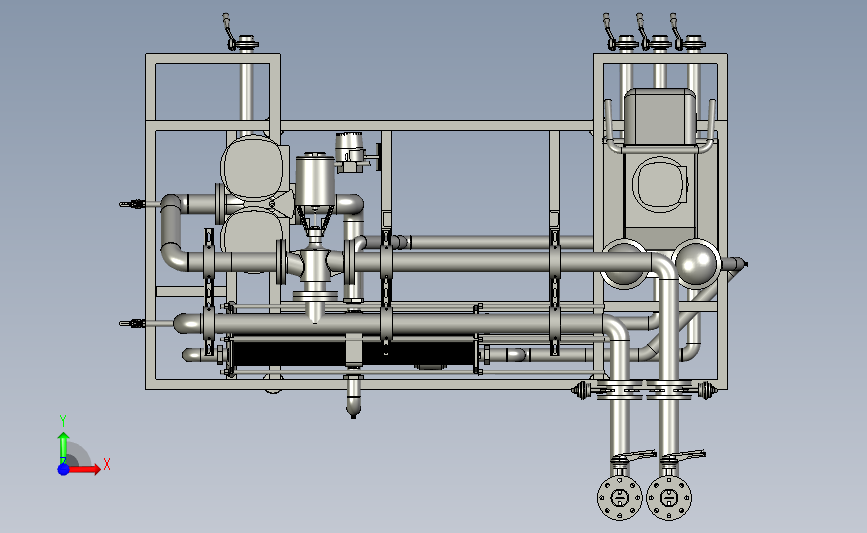Viewport: 867px width, 533px height.
Task: Select the left flanged butterfly valve at bottom
Action: (x=620, y=498)
